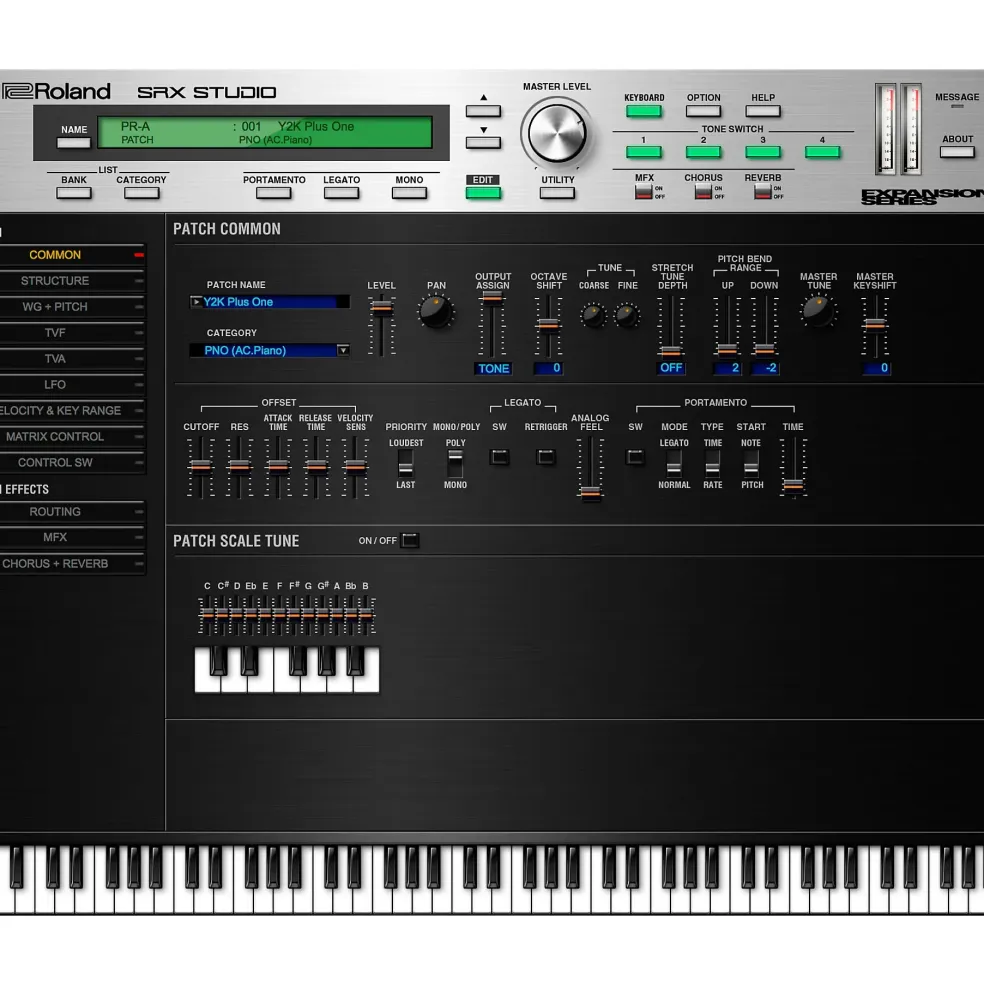
Task: Click the Octave Shift value box
Action: (x=549, y=368)
